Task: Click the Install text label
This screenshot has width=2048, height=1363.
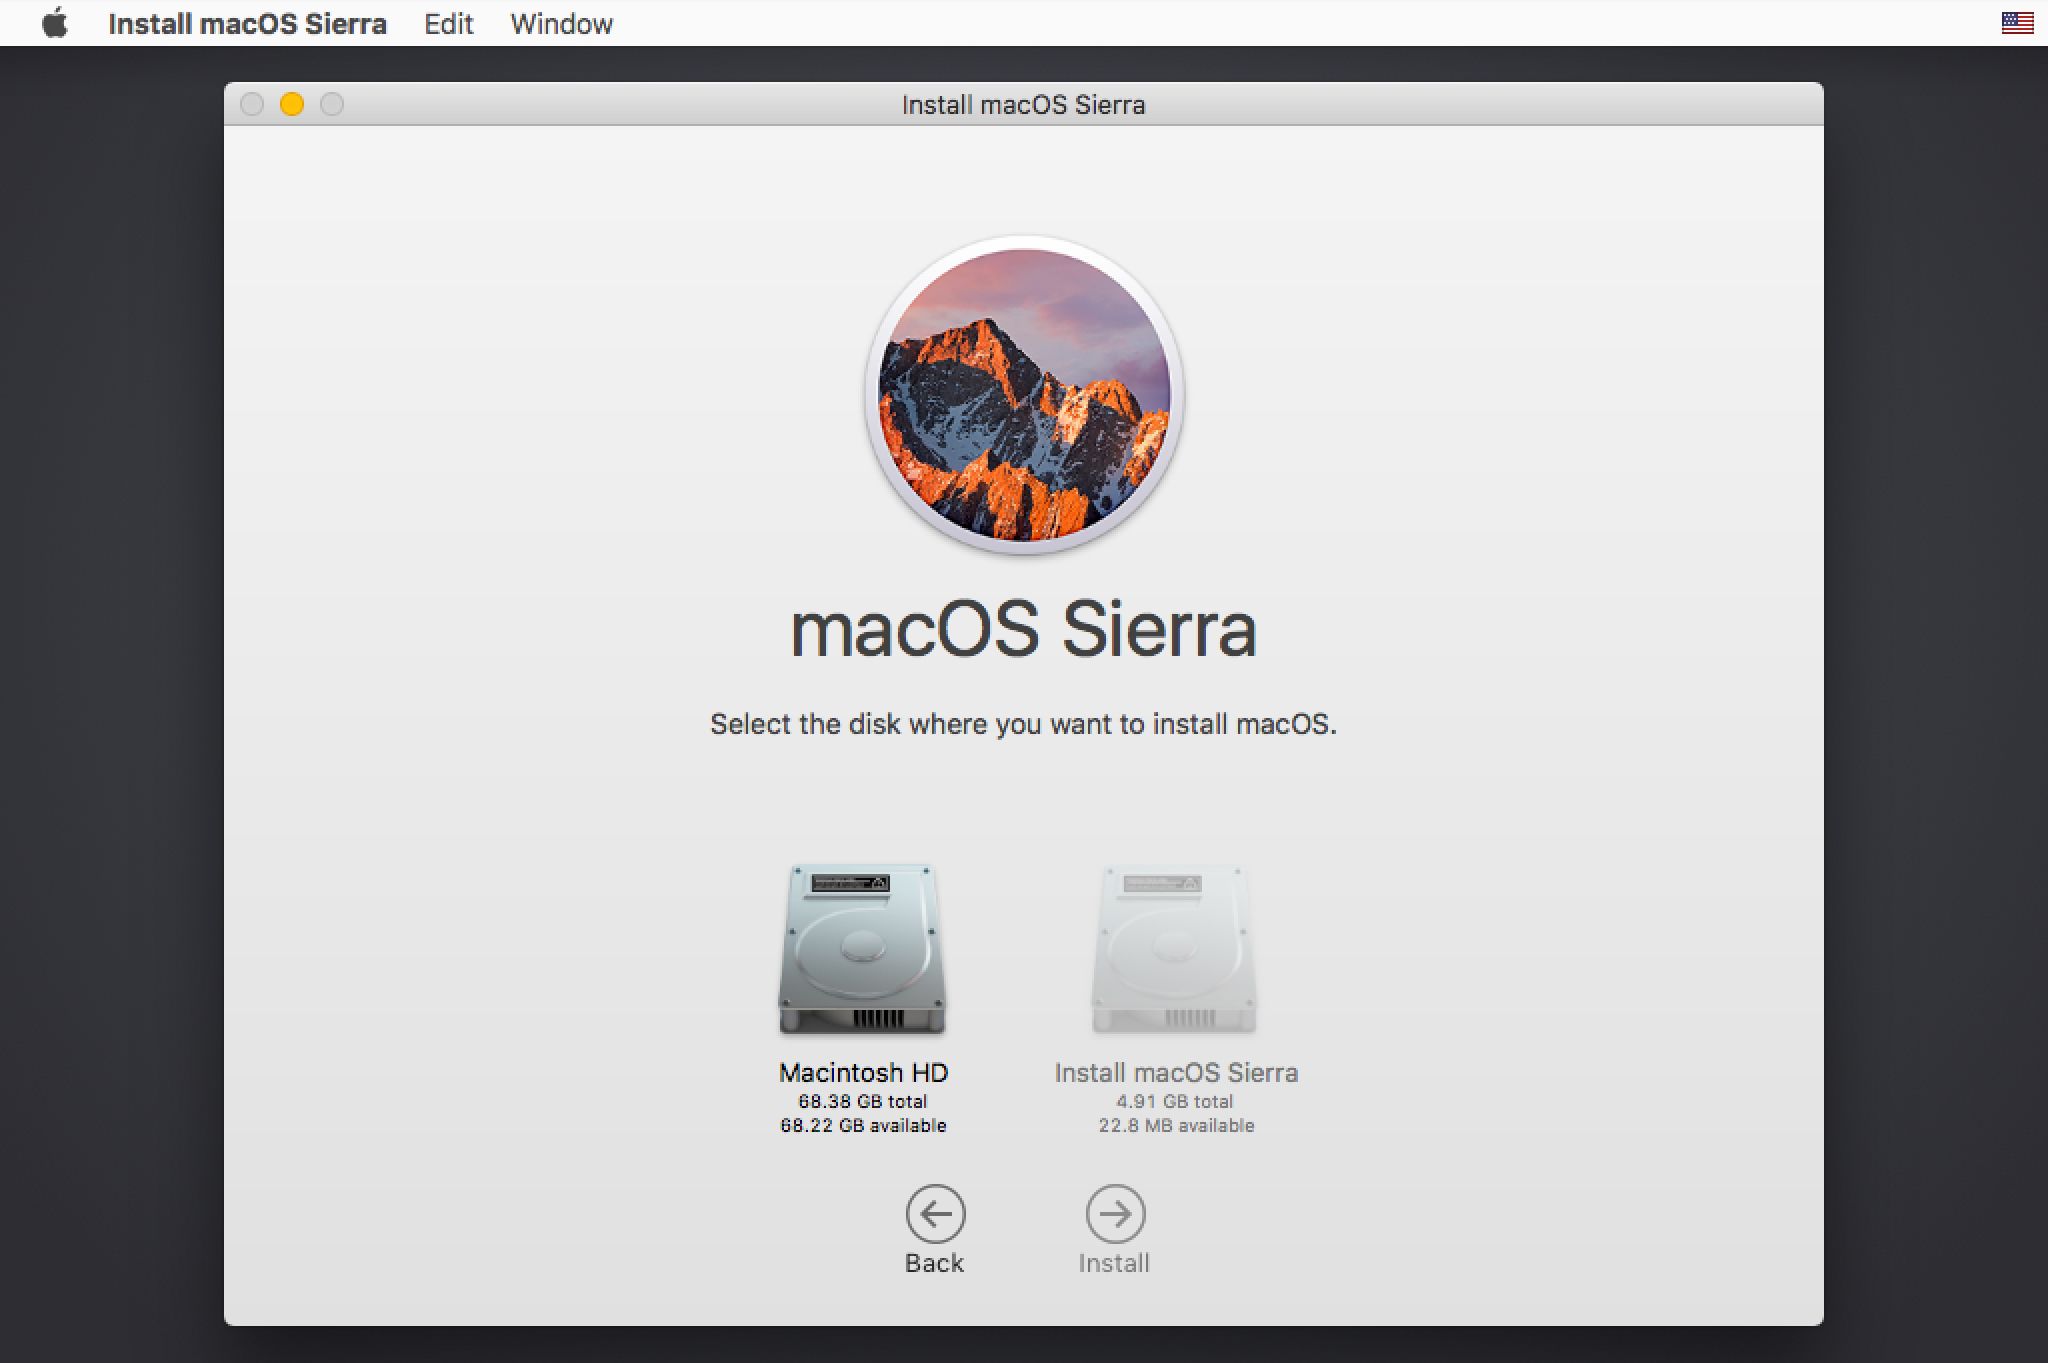Action: coord(1114,1263)
